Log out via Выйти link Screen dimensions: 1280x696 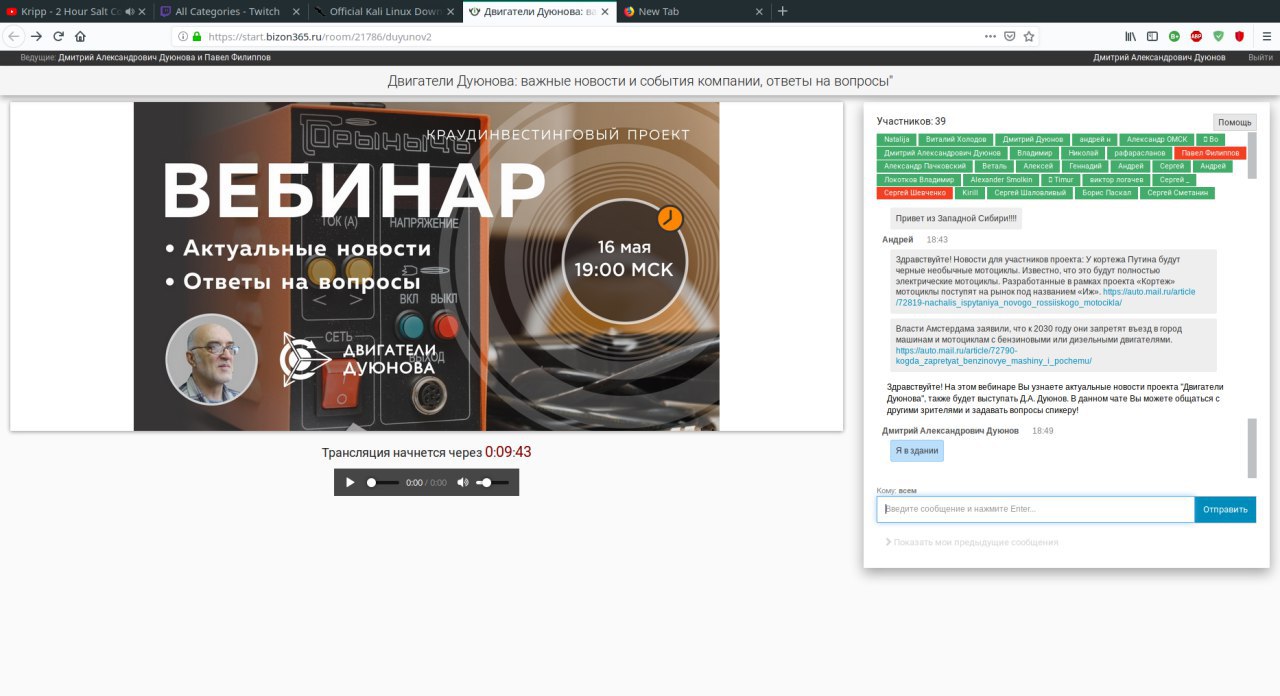[1260, 58]
